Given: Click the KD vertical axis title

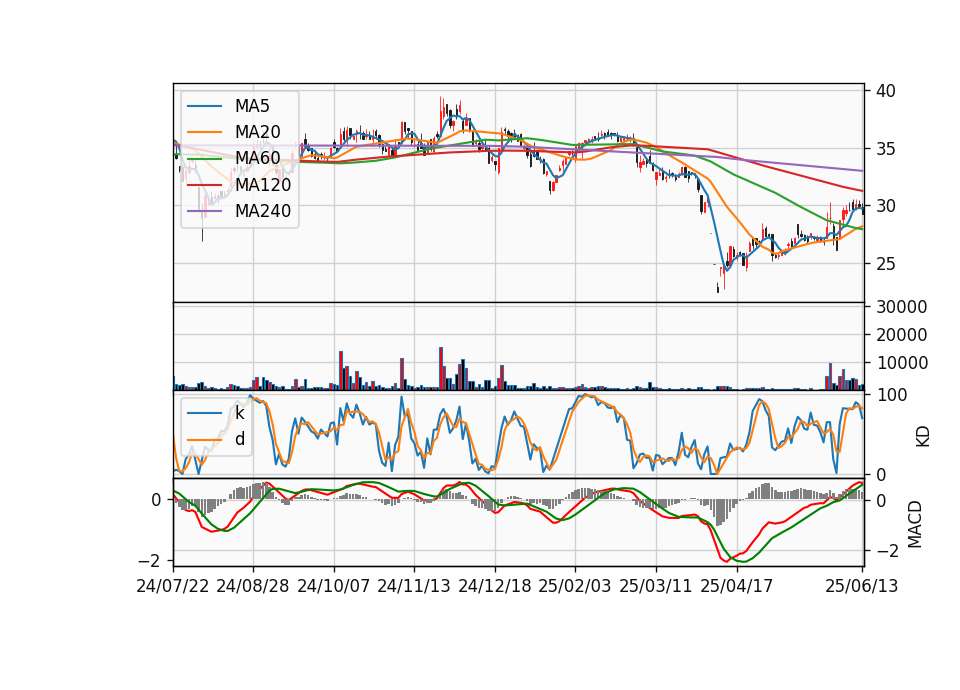Looking at the screenshot, I should [x=922, y=436].
